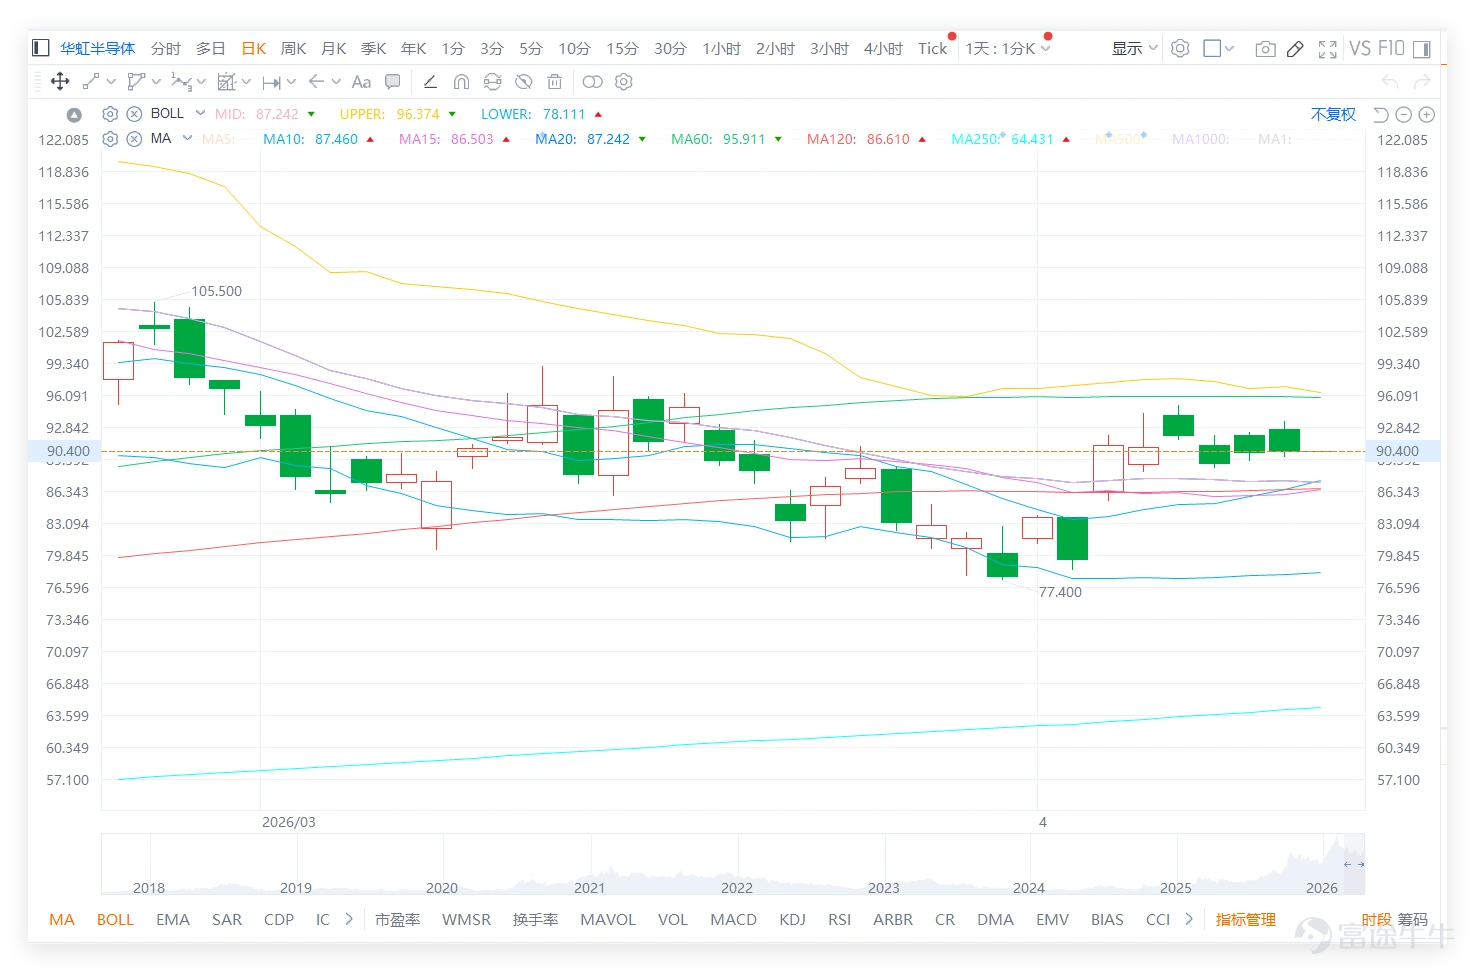Expand the 显示 display dropdown
The height and width of the screenshot is (972, 1475).
[x=1134, y=48]
